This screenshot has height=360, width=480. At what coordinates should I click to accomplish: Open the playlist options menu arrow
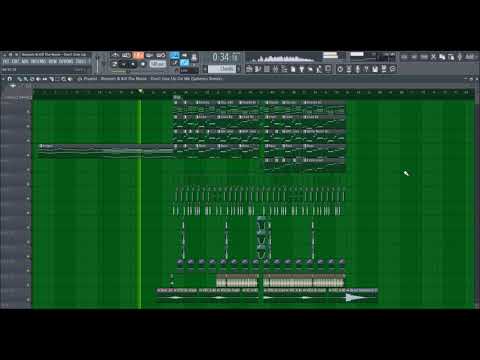click(x=4, y=79)
